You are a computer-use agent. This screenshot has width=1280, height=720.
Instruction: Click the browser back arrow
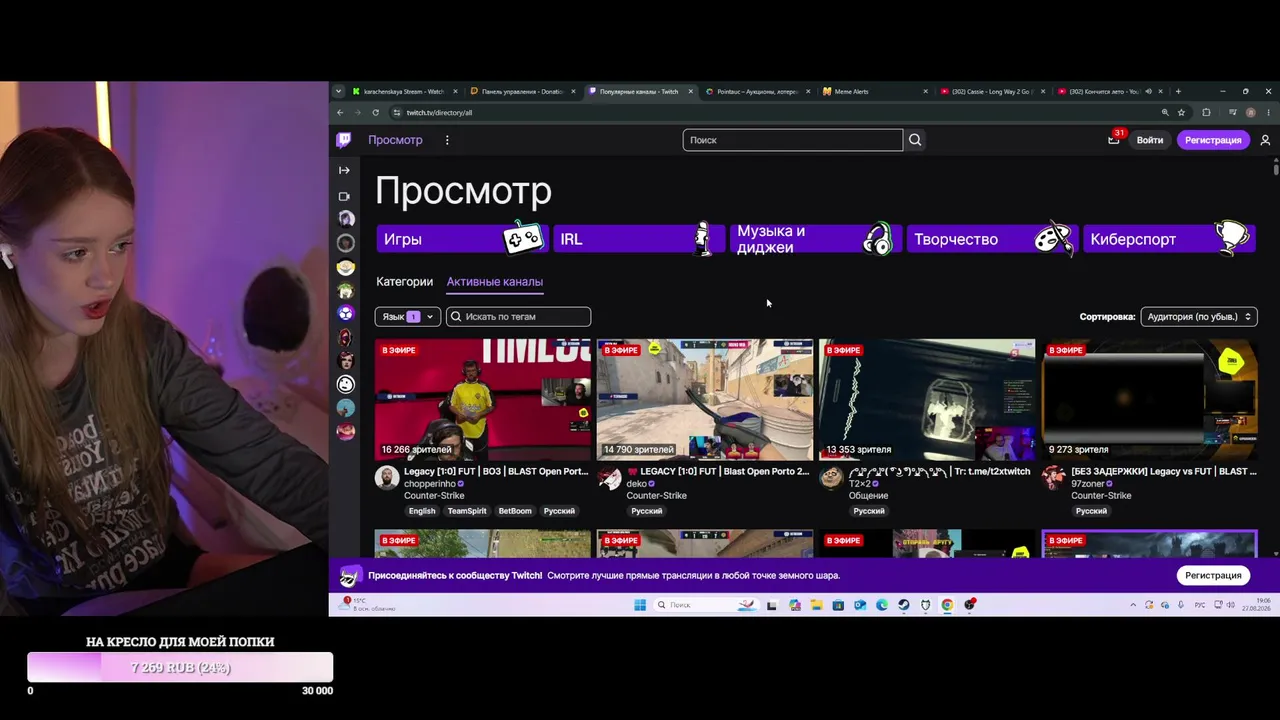tap(340, 112)
